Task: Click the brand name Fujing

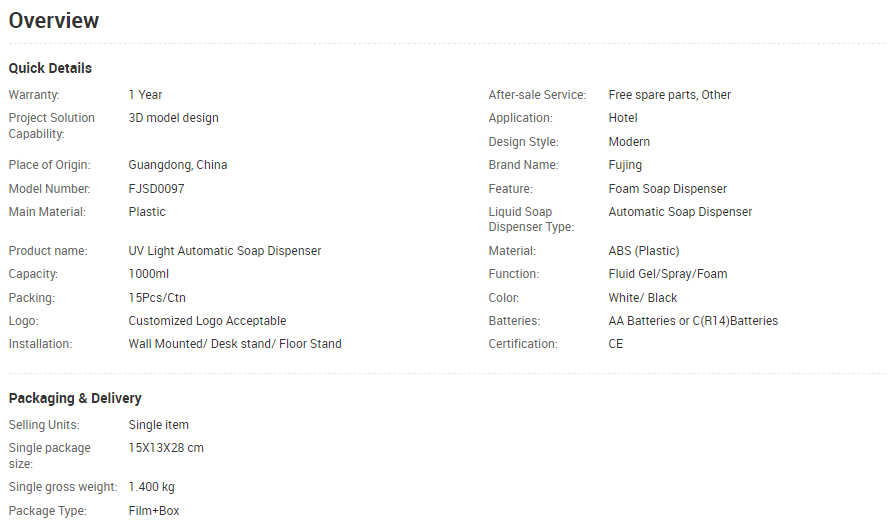Action: tap(625, 165)
